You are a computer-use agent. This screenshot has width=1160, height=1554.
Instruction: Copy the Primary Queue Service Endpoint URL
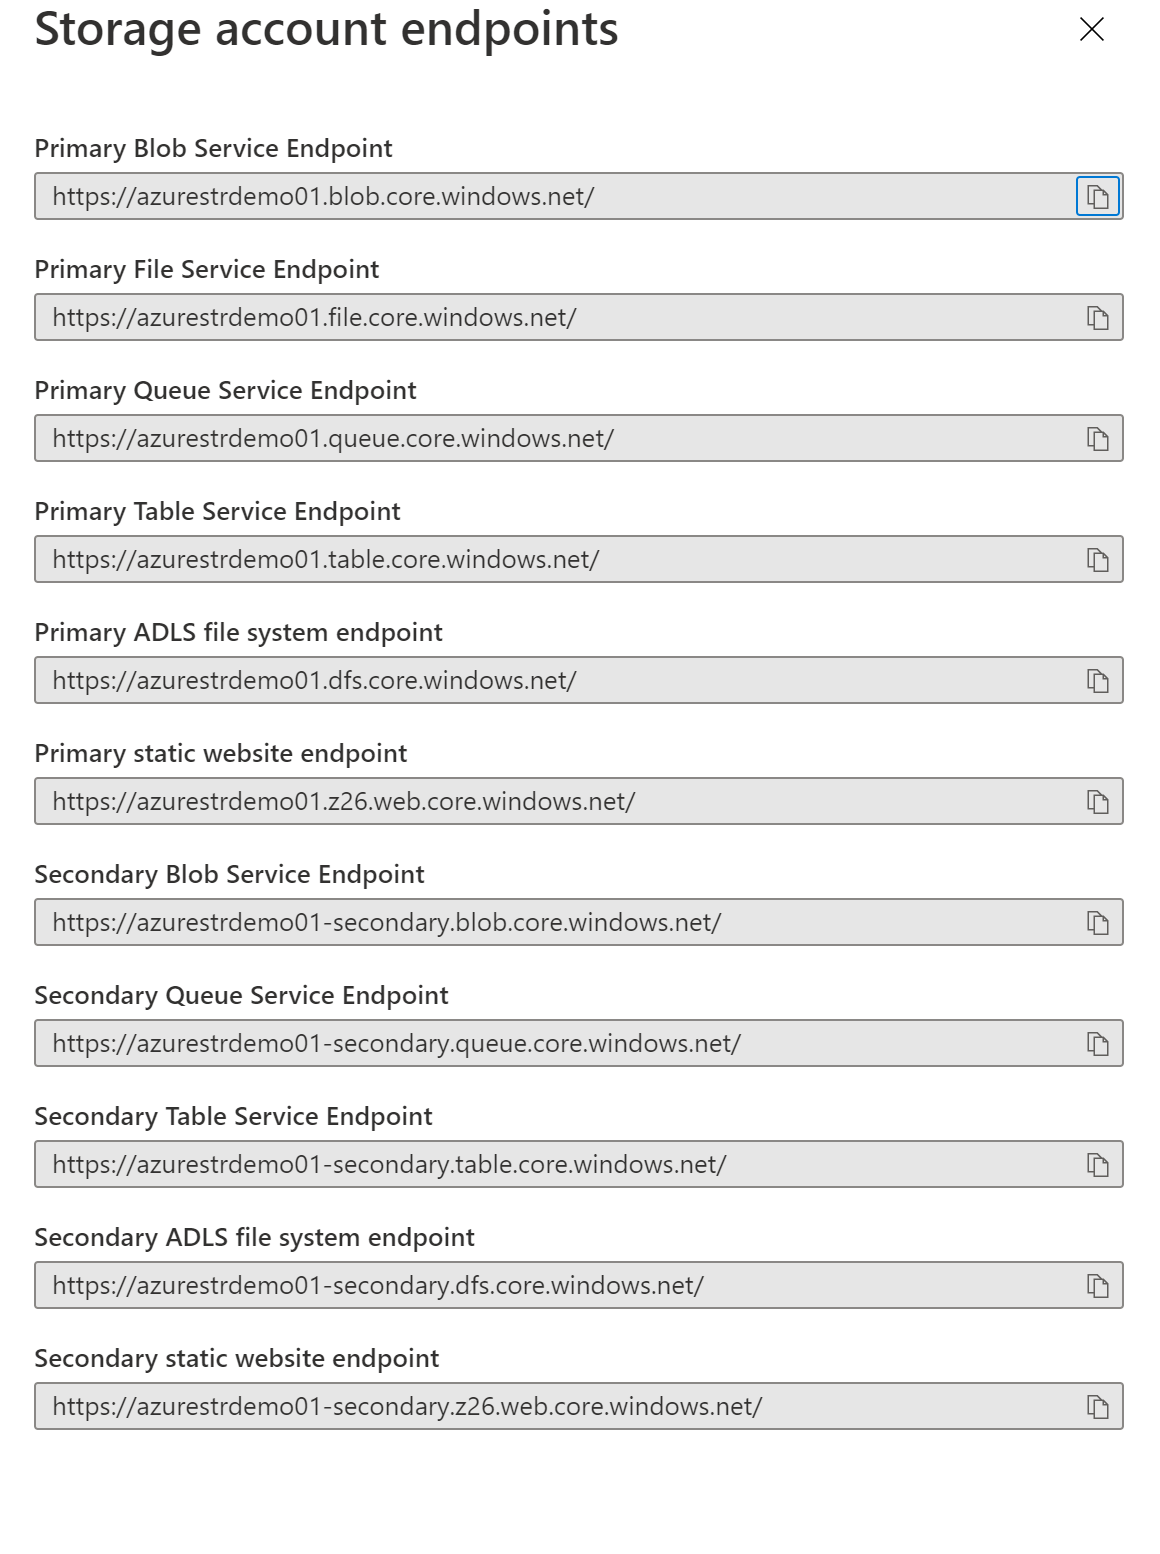(1096, 440)
